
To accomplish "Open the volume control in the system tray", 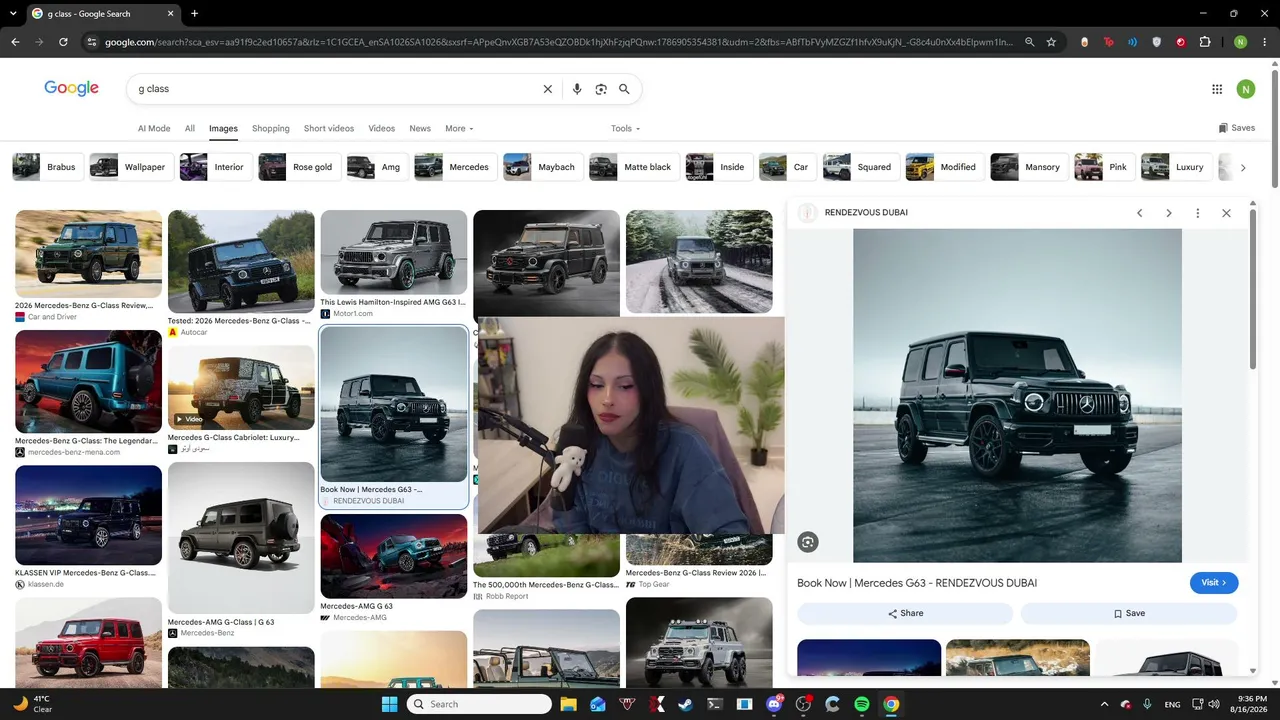I will (x=1213, y=704).
